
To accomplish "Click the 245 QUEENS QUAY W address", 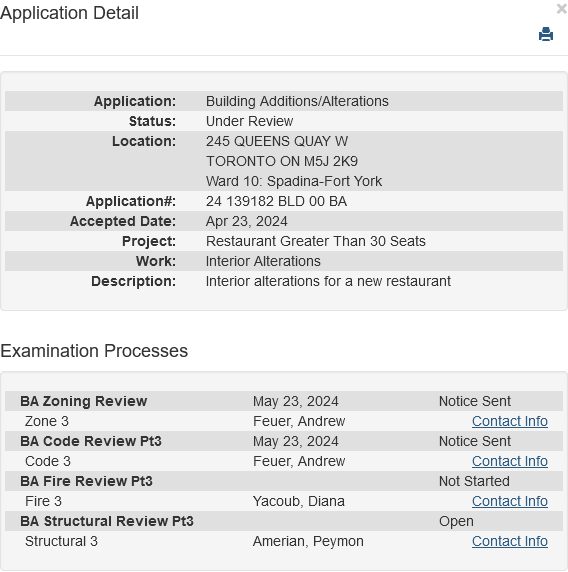I will pos(277,141).
